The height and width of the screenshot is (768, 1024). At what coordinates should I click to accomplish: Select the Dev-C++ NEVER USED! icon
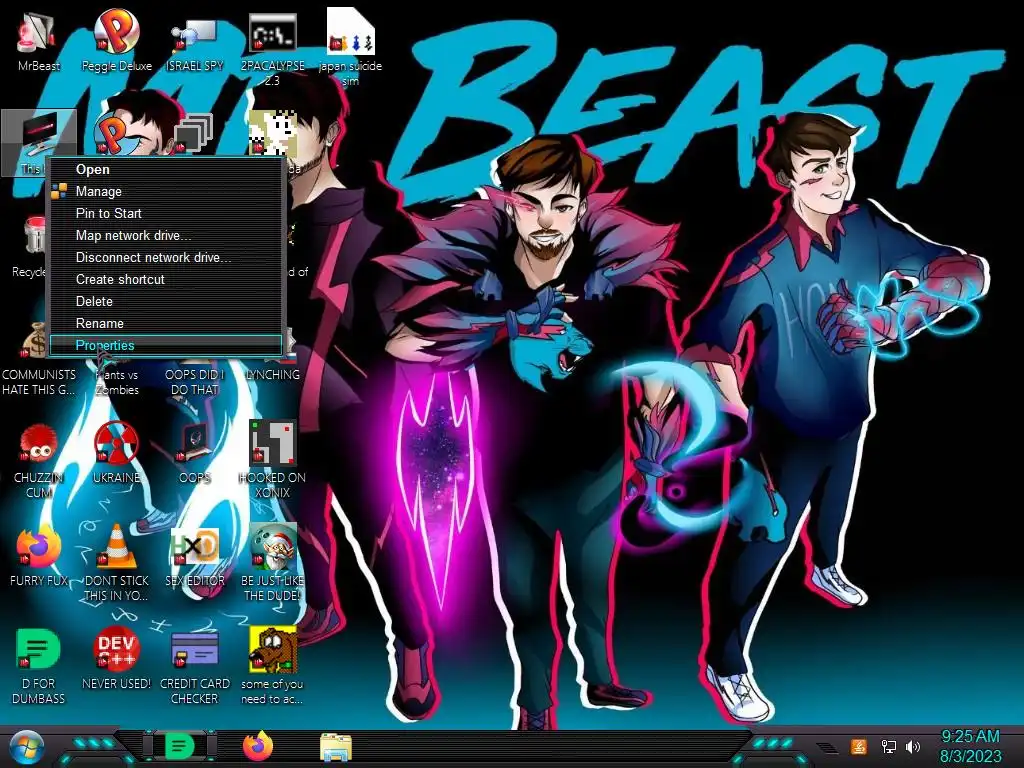pos(116,658)
